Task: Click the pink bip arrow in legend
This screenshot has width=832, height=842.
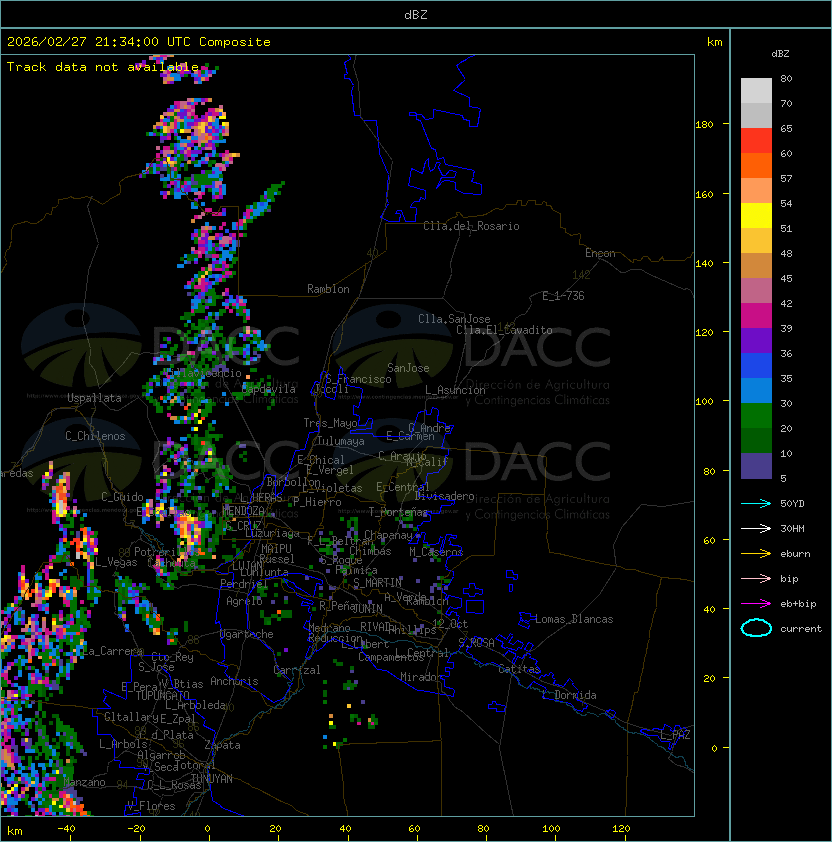Action: [x=756, y=578]
